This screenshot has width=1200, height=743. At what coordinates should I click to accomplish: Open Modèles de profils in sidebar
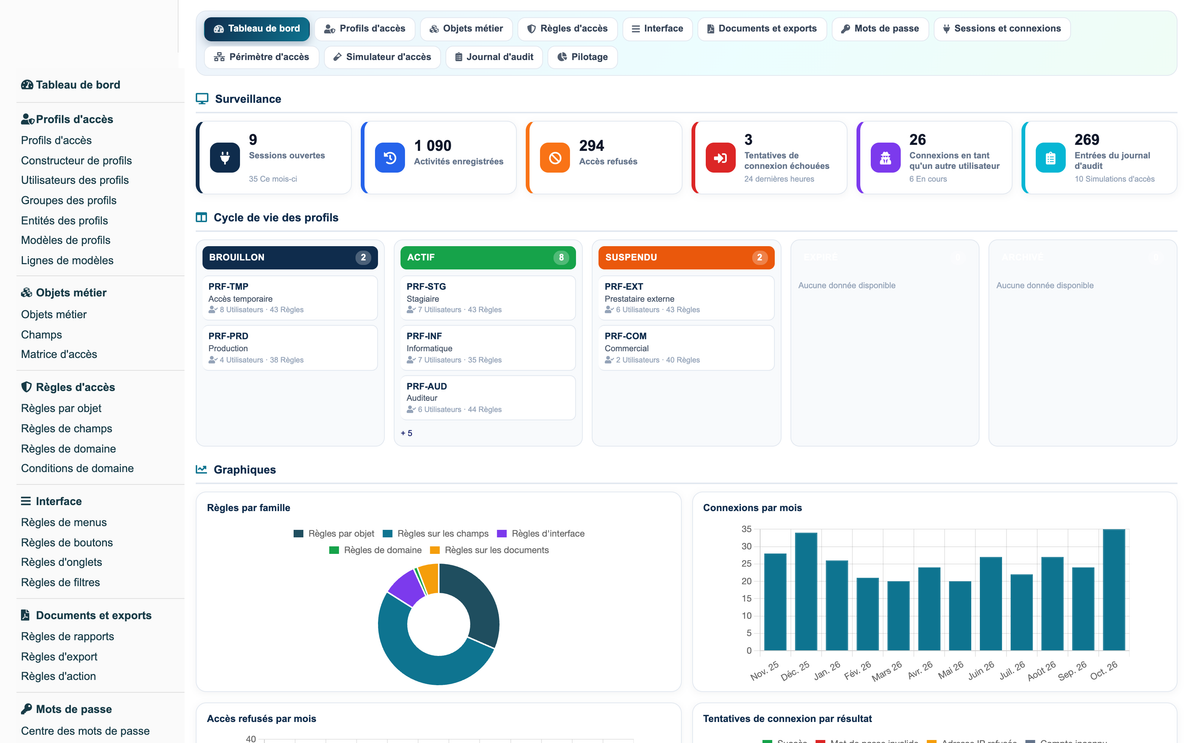pyautogui.click(x=66, y=241)
